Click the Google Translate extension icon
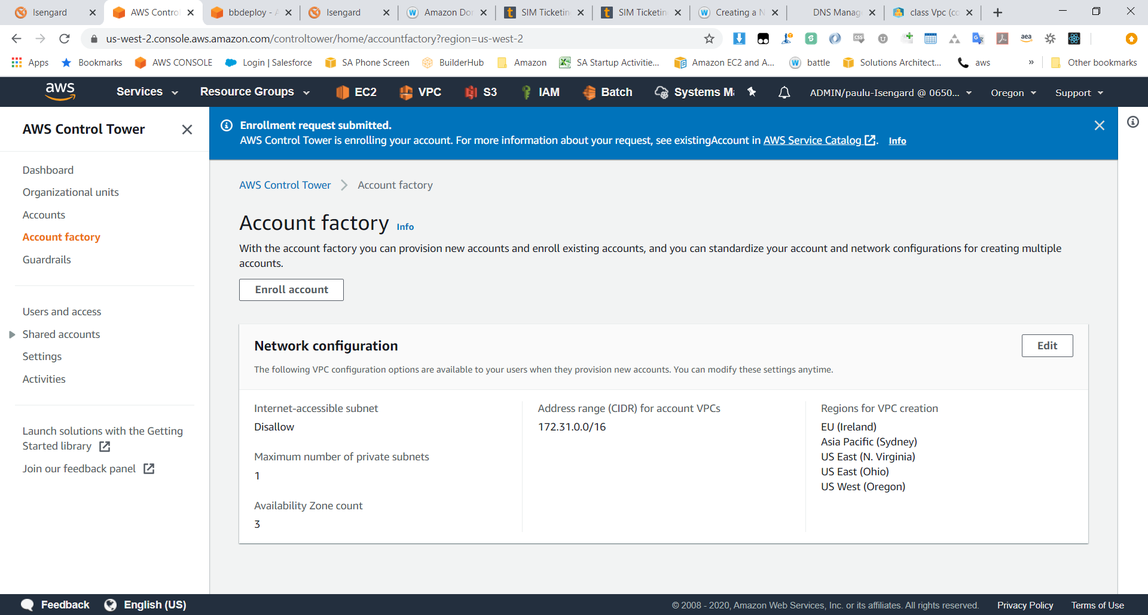This screenshot has height=615, width=1148. (978, 39)
